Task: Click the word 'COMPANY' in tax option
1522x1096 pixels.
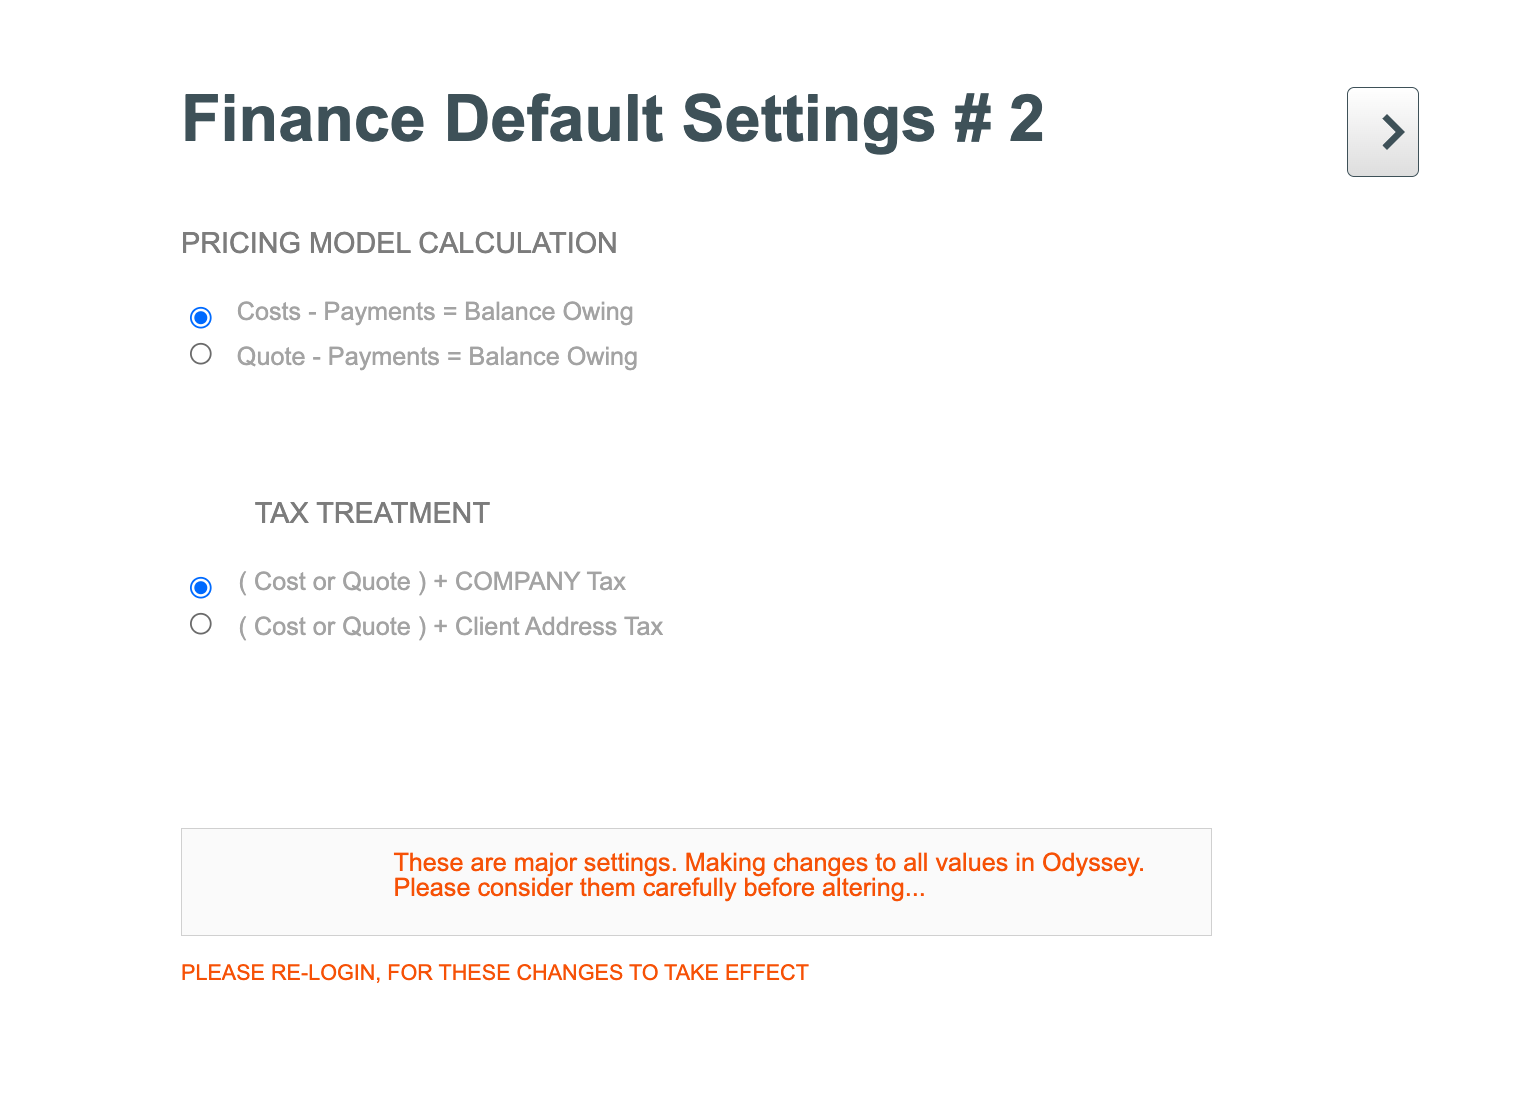Action: pos(518,582)
